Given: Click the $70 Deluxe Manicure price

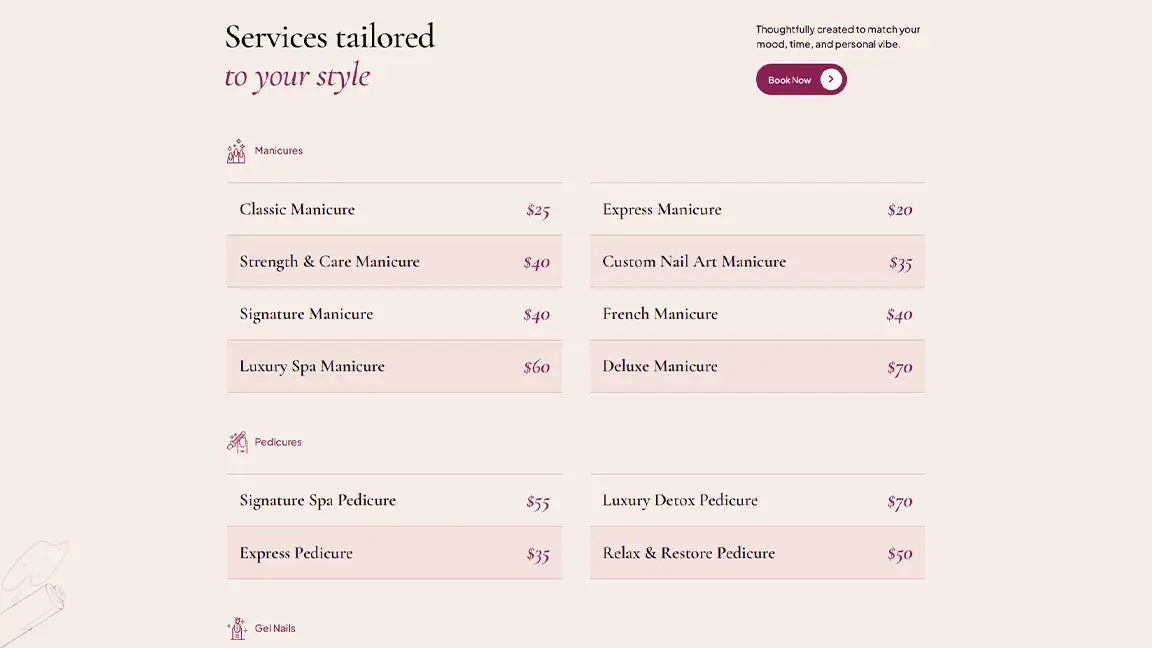Looking at the screenshot, I should (899, 367).
